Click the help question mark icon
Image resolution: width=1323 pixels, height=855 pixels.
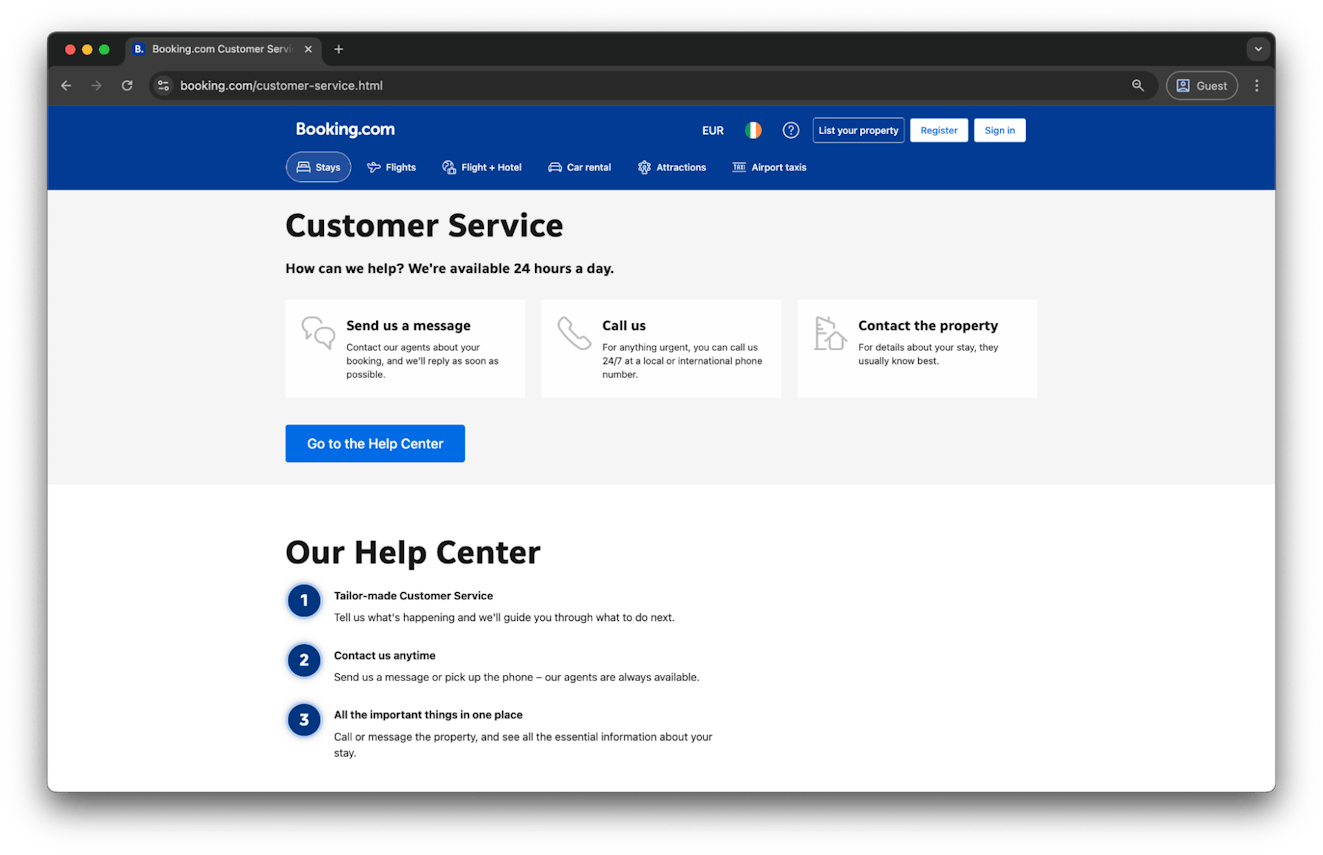click(x=791, y=130)
